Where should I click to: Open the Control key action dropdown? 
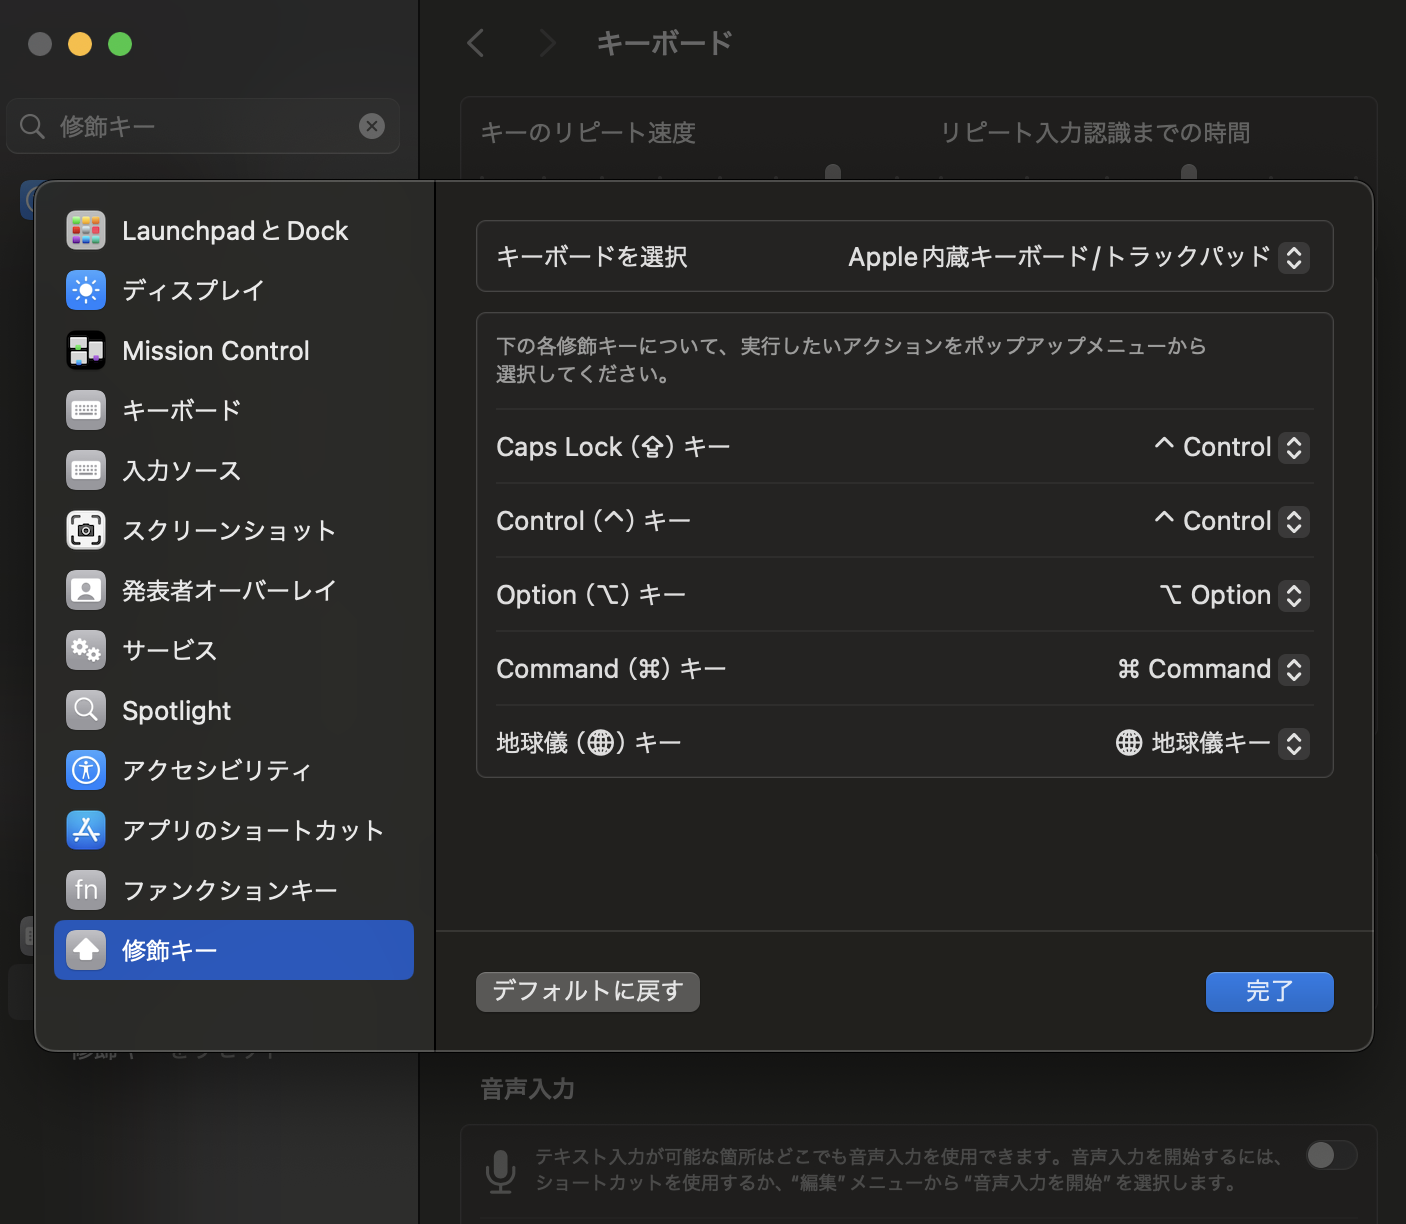[1294, 521]
